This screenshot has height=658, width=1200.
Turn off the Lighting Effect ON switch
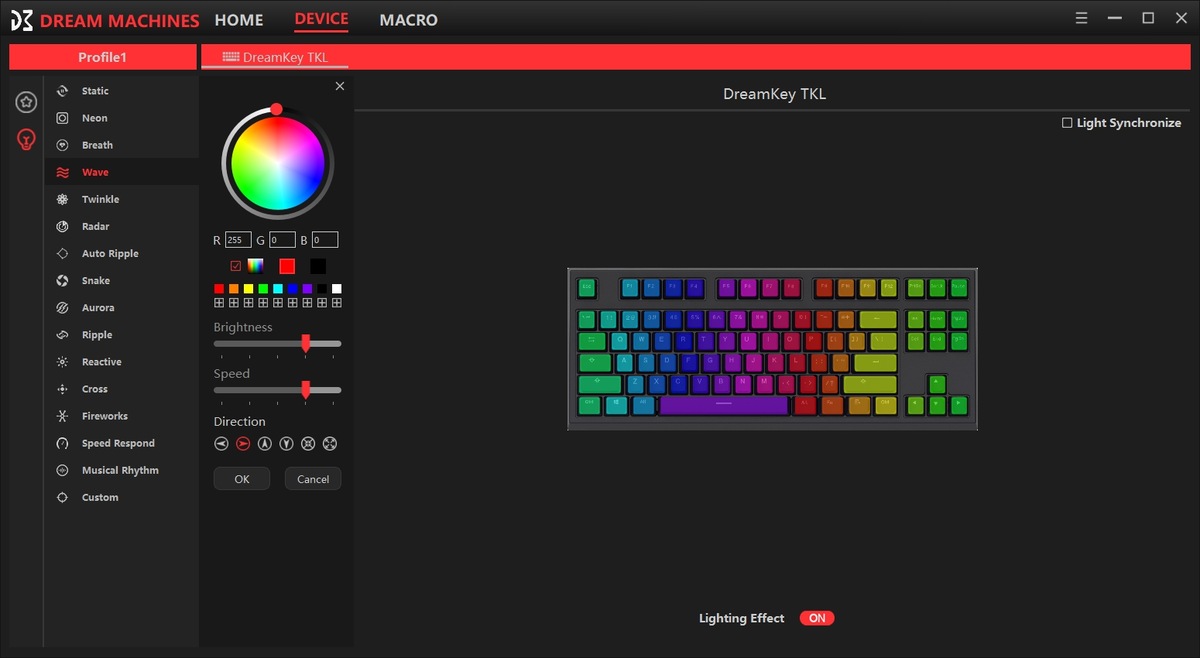[x=817, y=618]
